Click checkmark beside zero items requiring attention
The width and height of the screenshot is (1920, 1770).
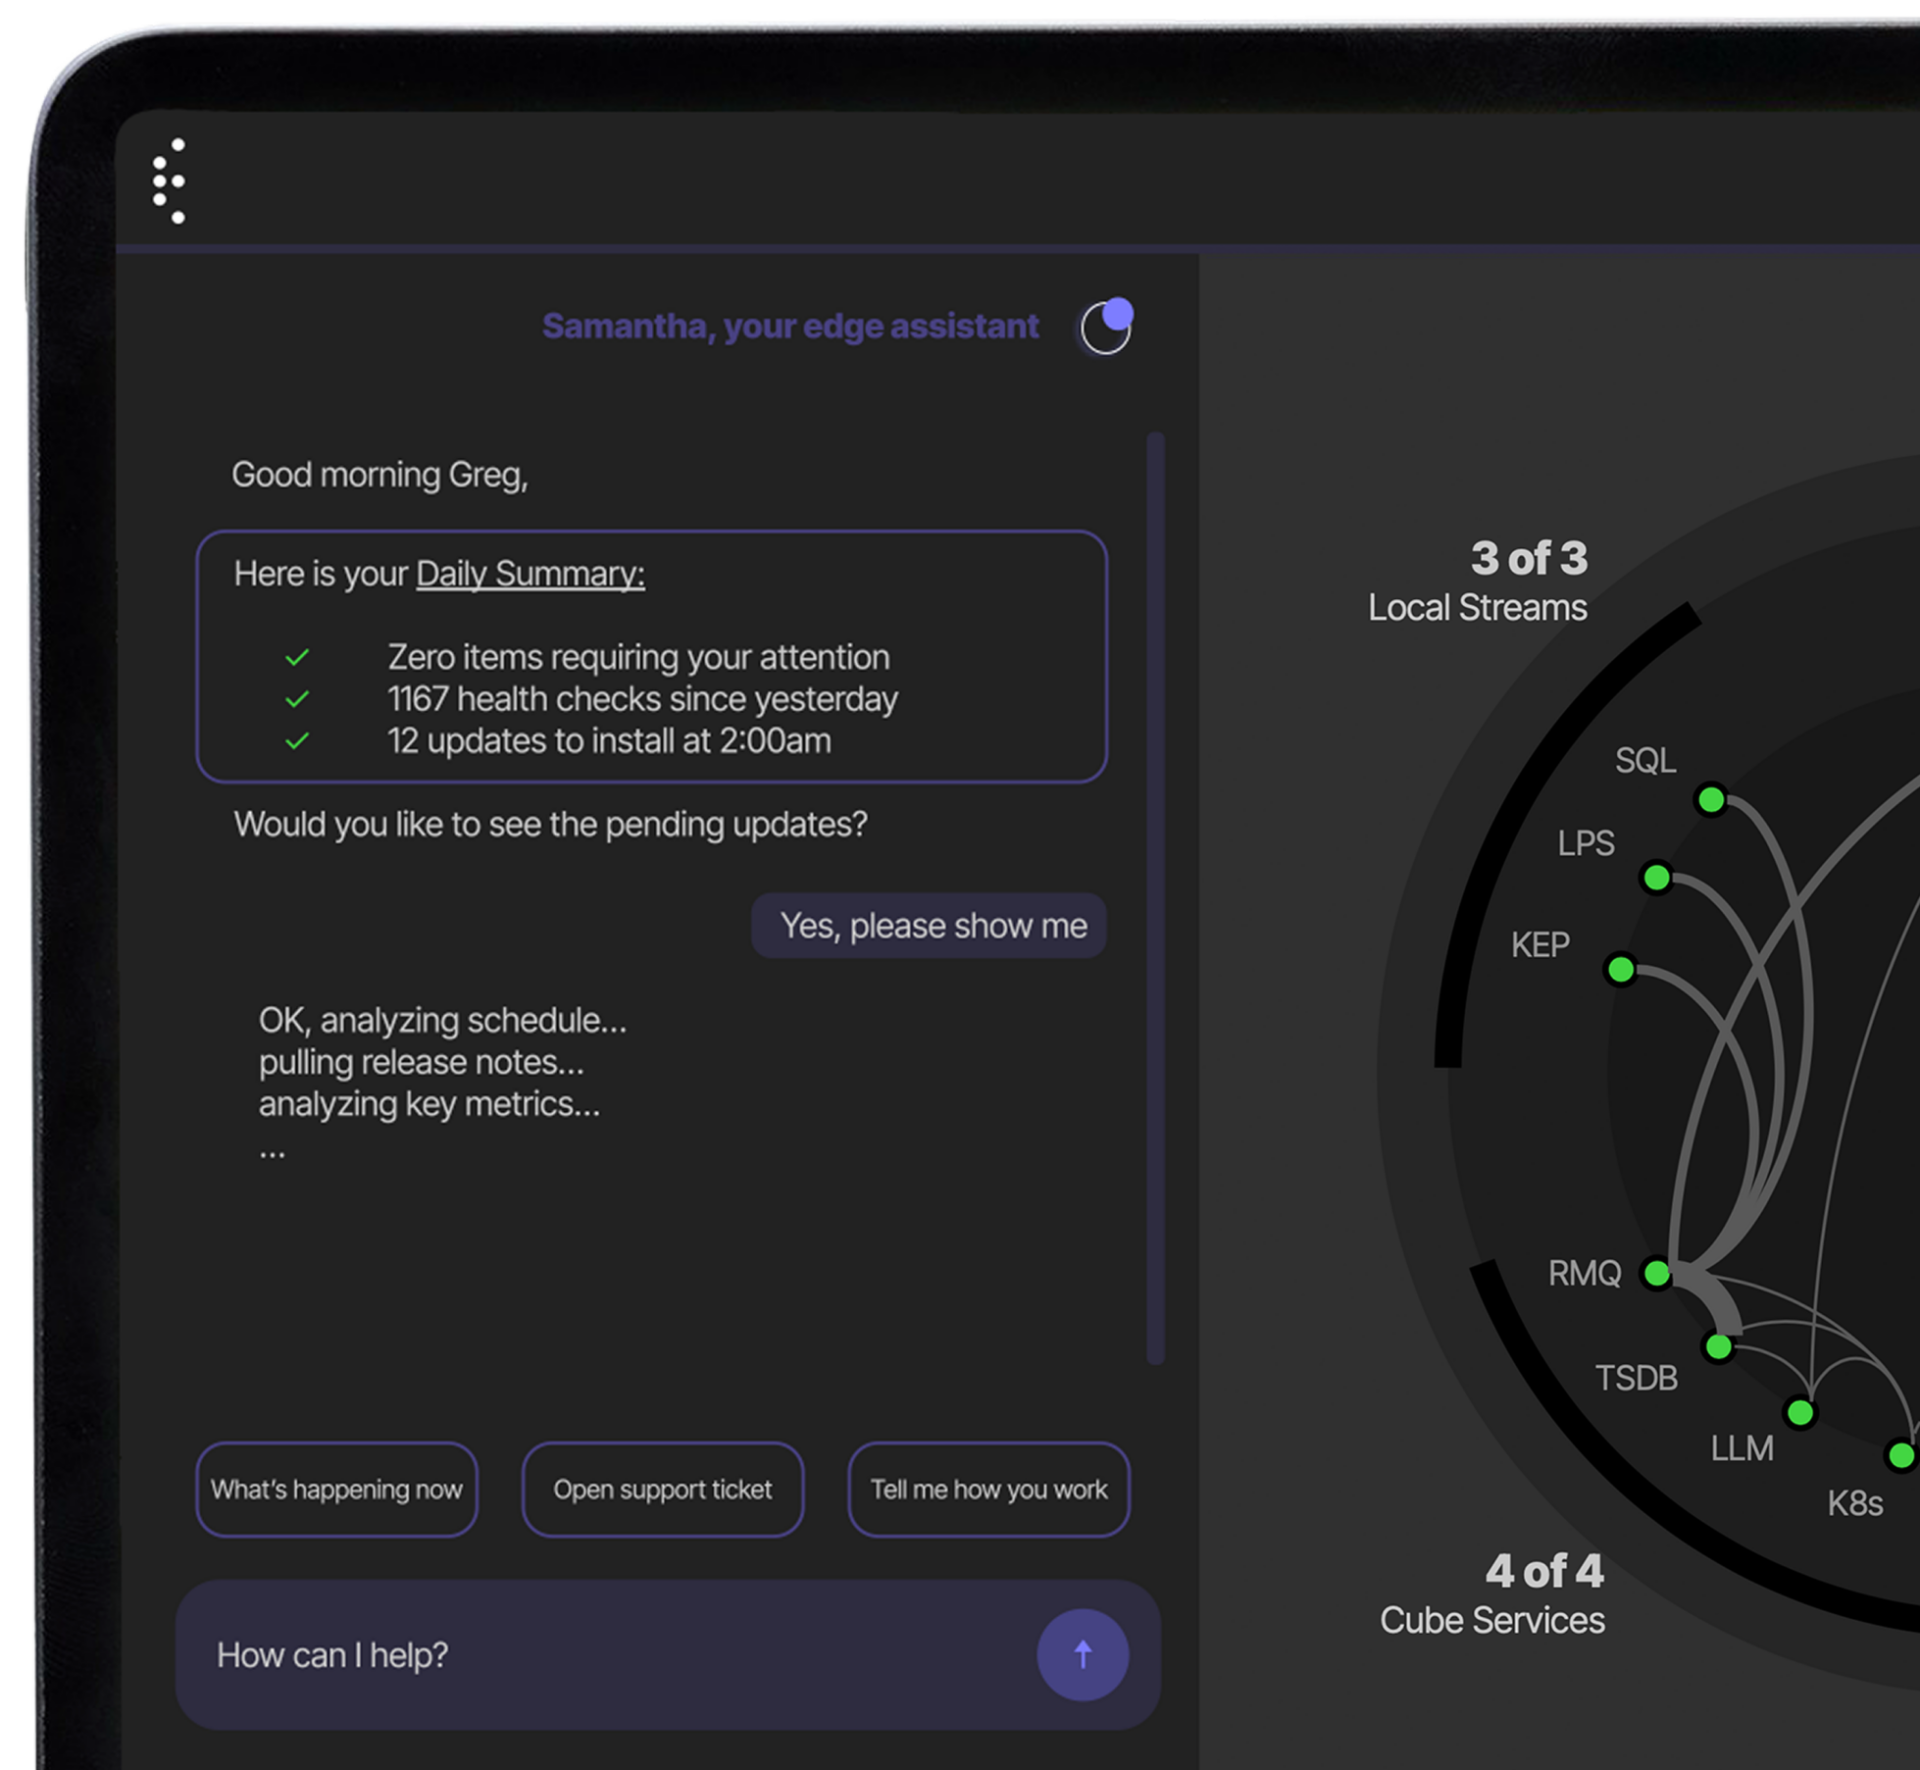(x=297, y=658)
